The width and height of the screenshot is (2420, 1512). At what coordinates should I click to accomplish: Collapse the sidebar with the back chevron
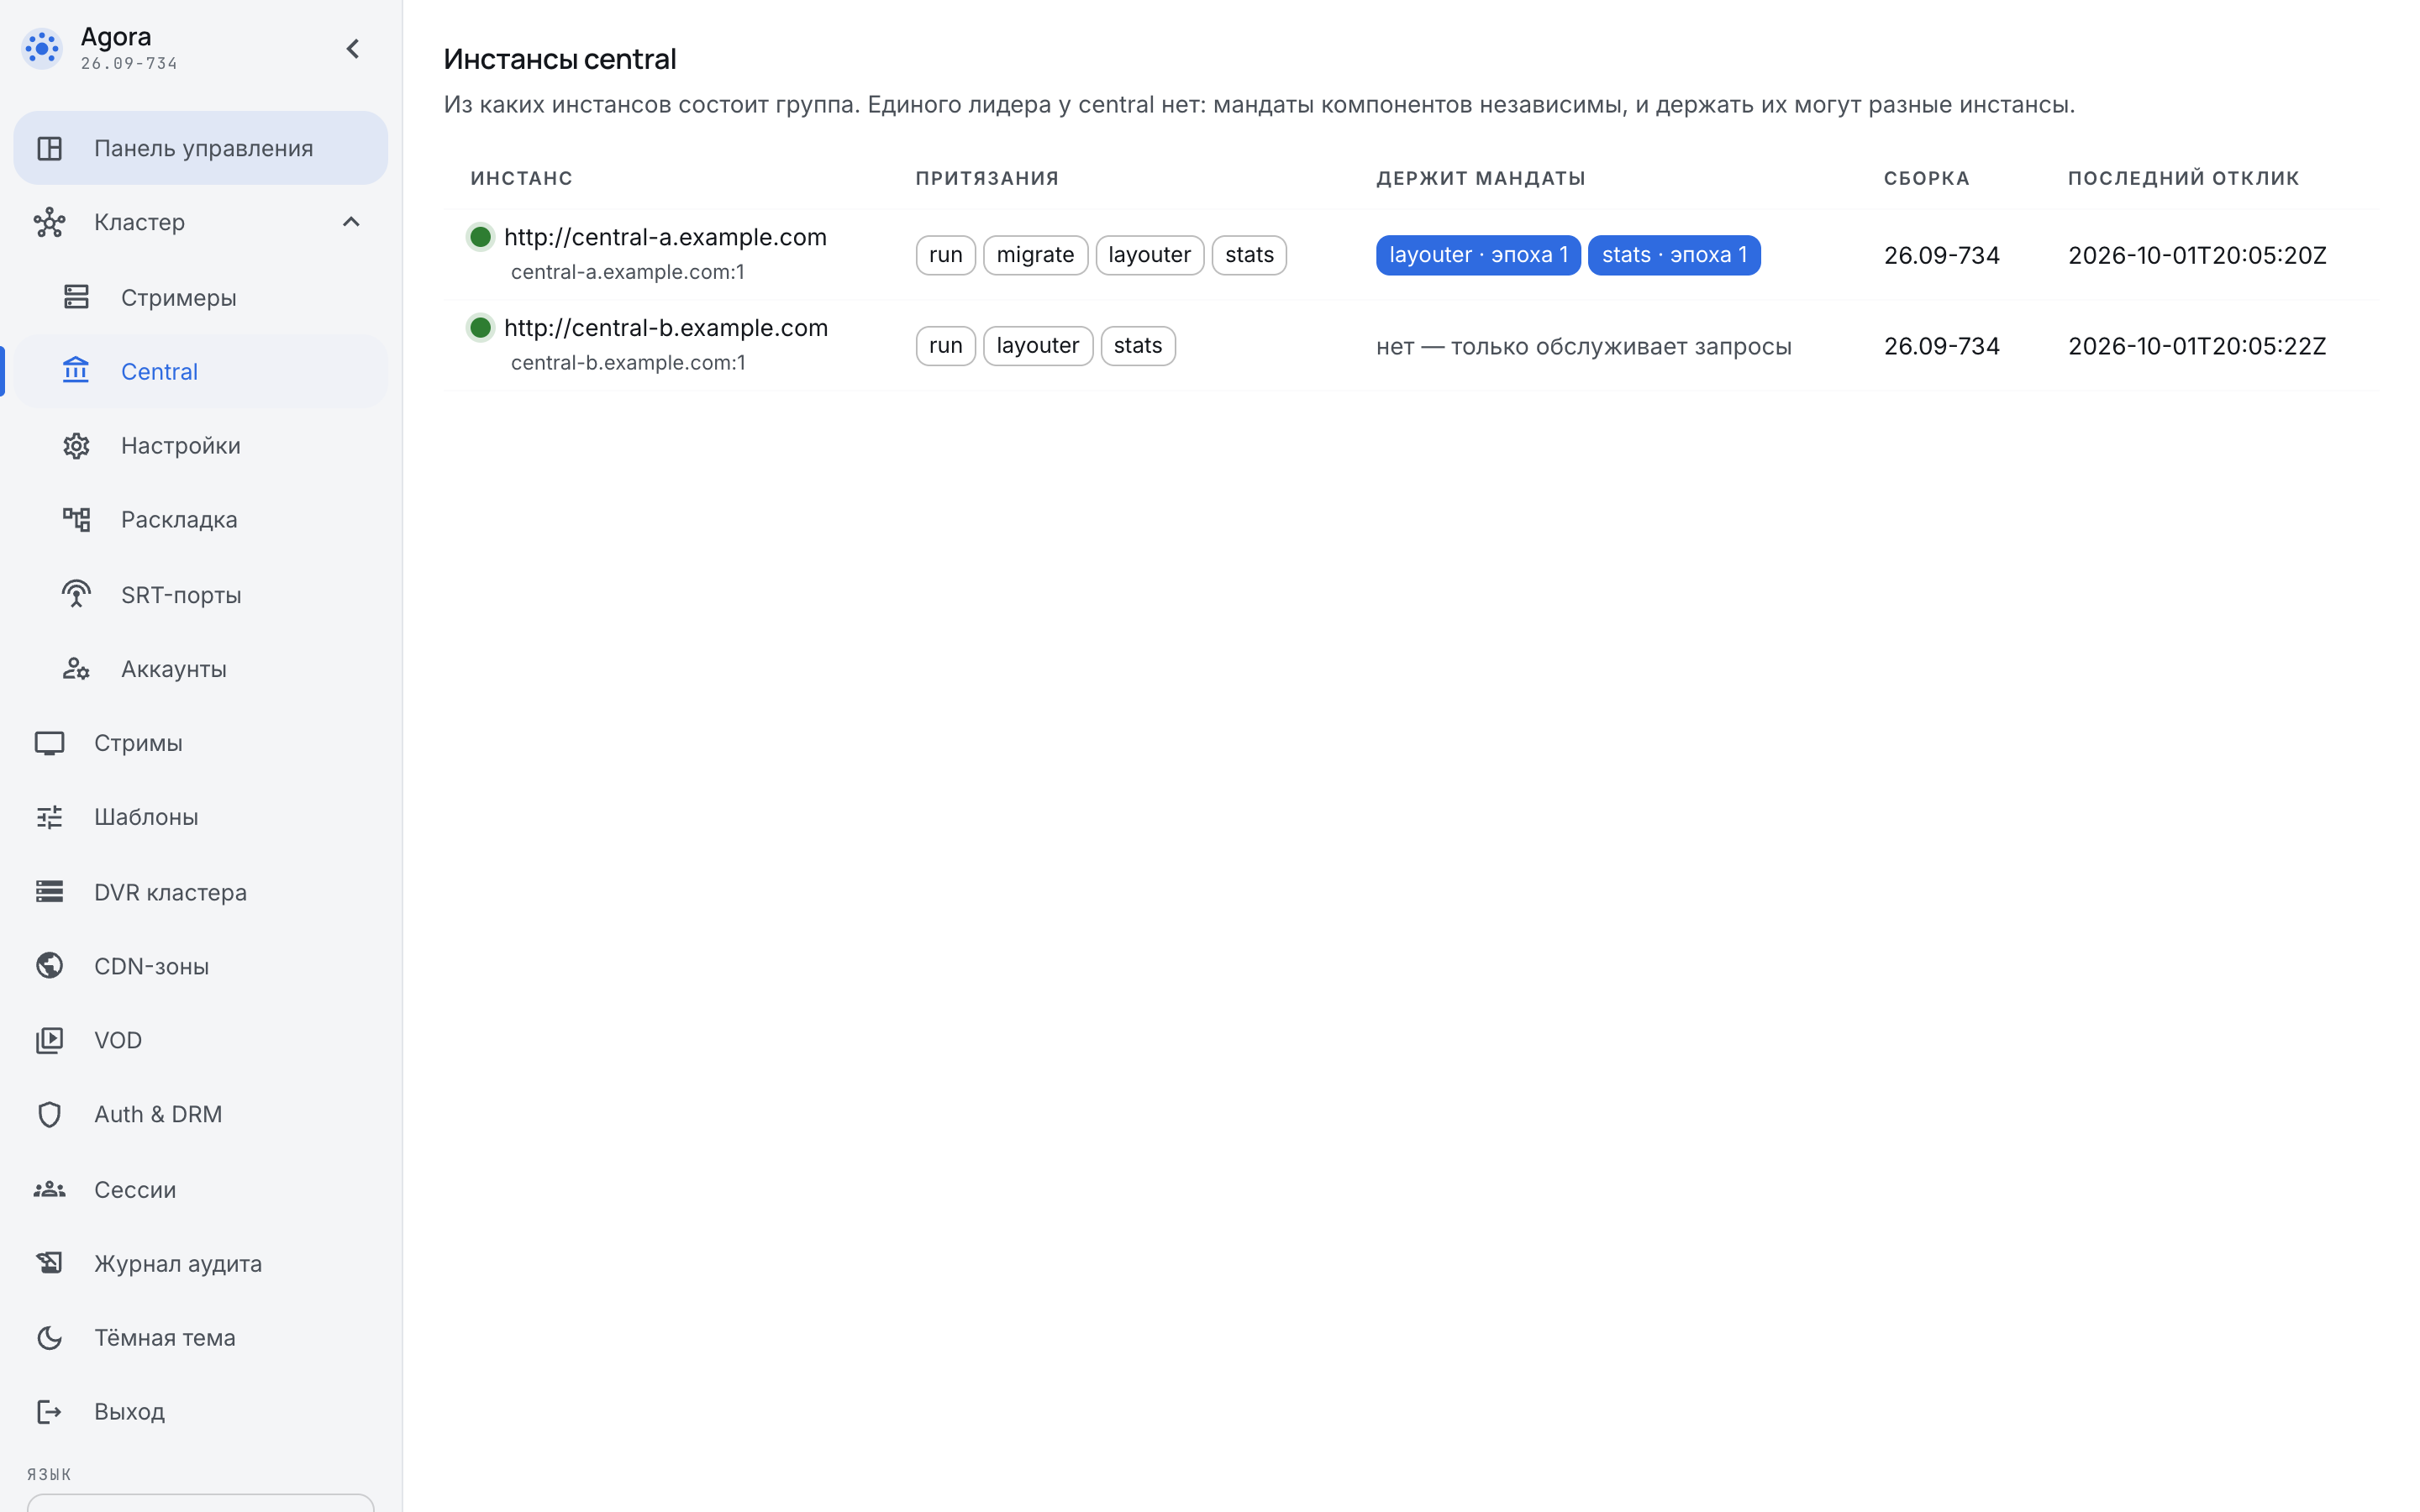352,48
